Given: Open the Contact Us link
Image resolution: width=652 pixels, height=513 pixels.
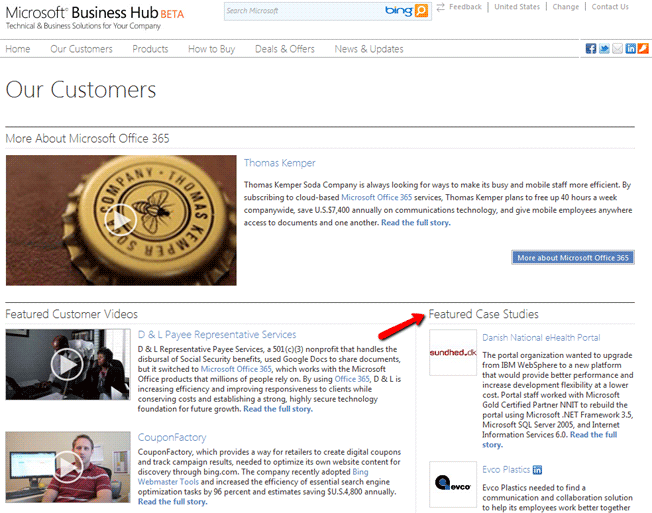Looking at the screenshot, I should point(610,7).
